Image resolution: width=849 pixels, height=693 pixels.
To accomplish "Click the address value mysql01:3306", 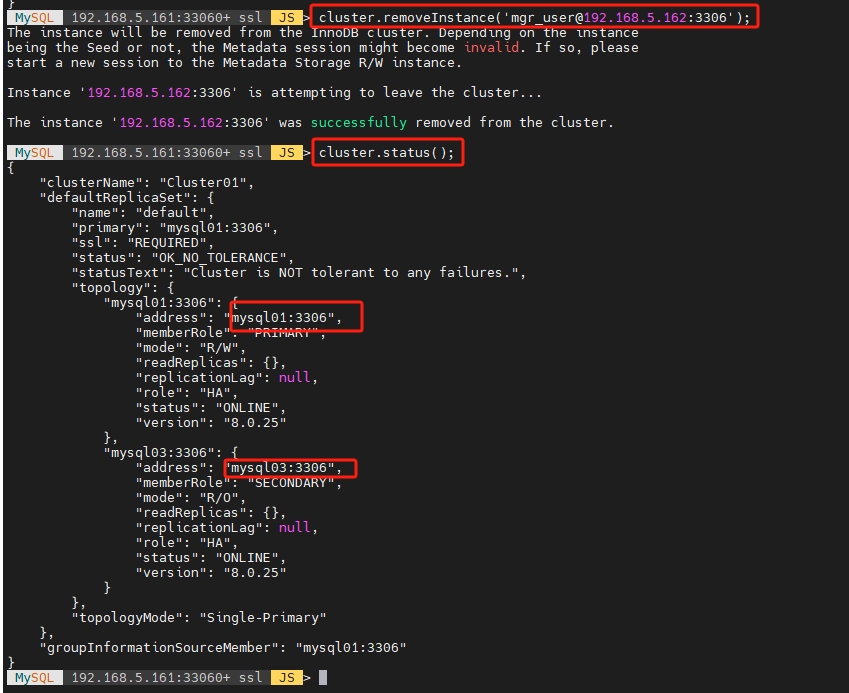I will [283, 317].
